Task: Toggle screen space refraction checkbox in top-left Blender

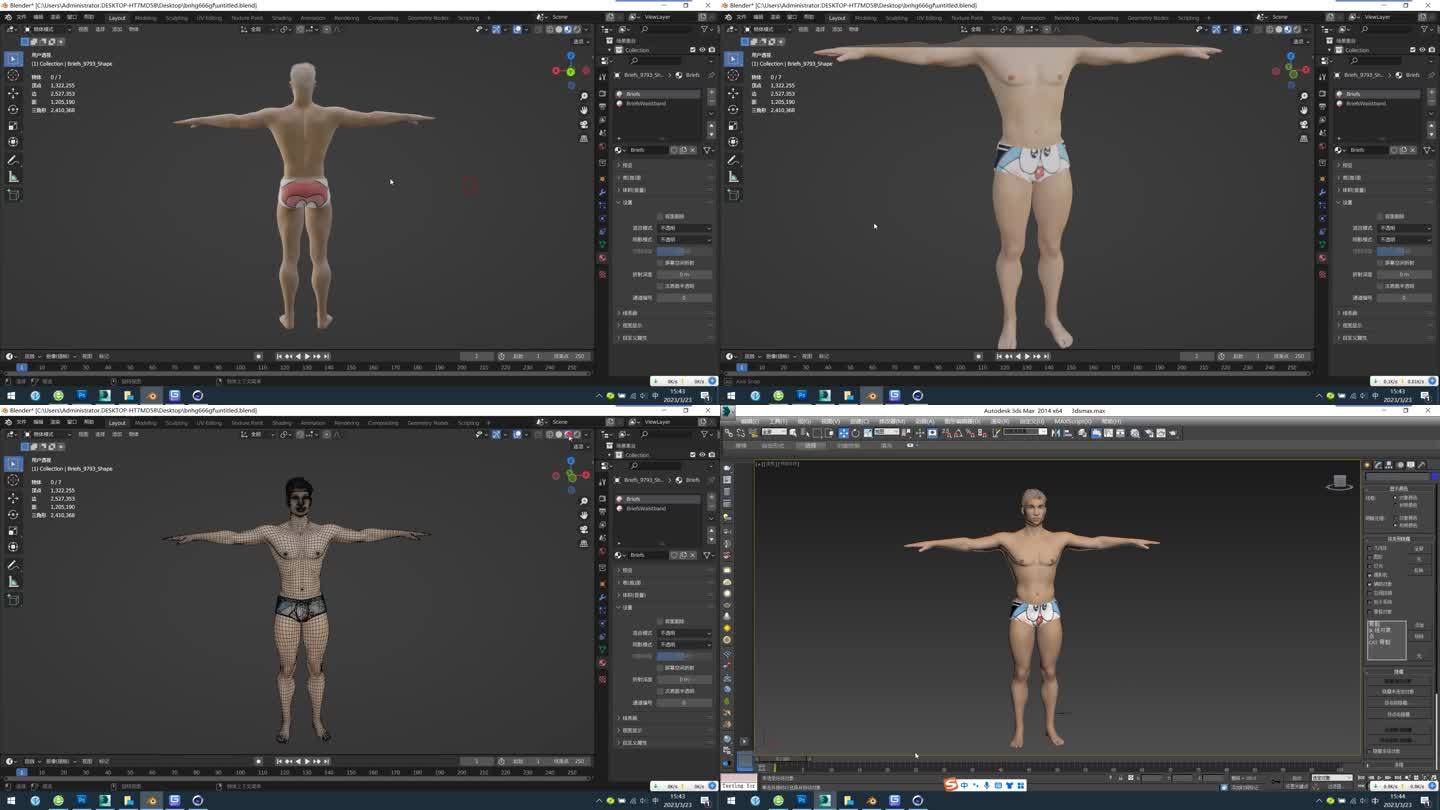Action: [x=660, y=263]
